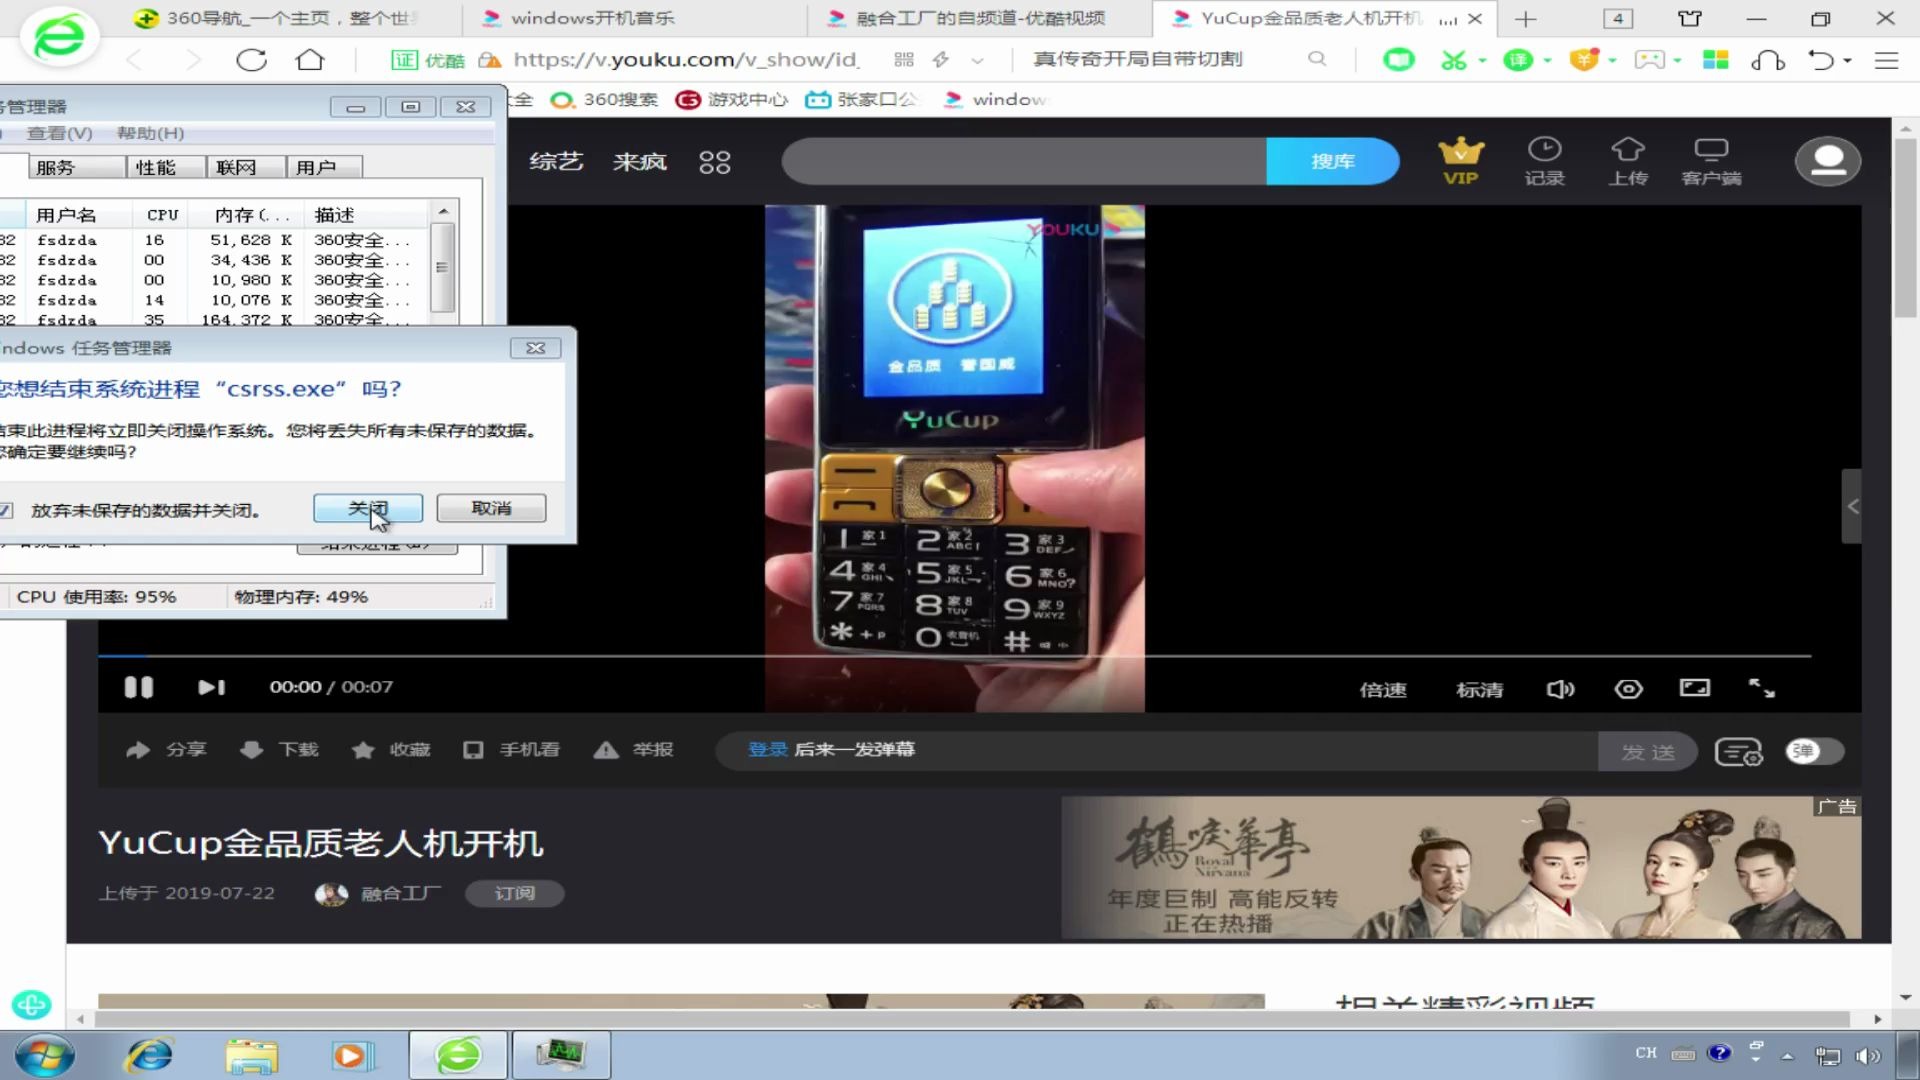Image resolution: width=1920 pixels, height=1080 pixels.
Task: Click the 关闭 shutdown button in dialog
Action: point(367,508)
